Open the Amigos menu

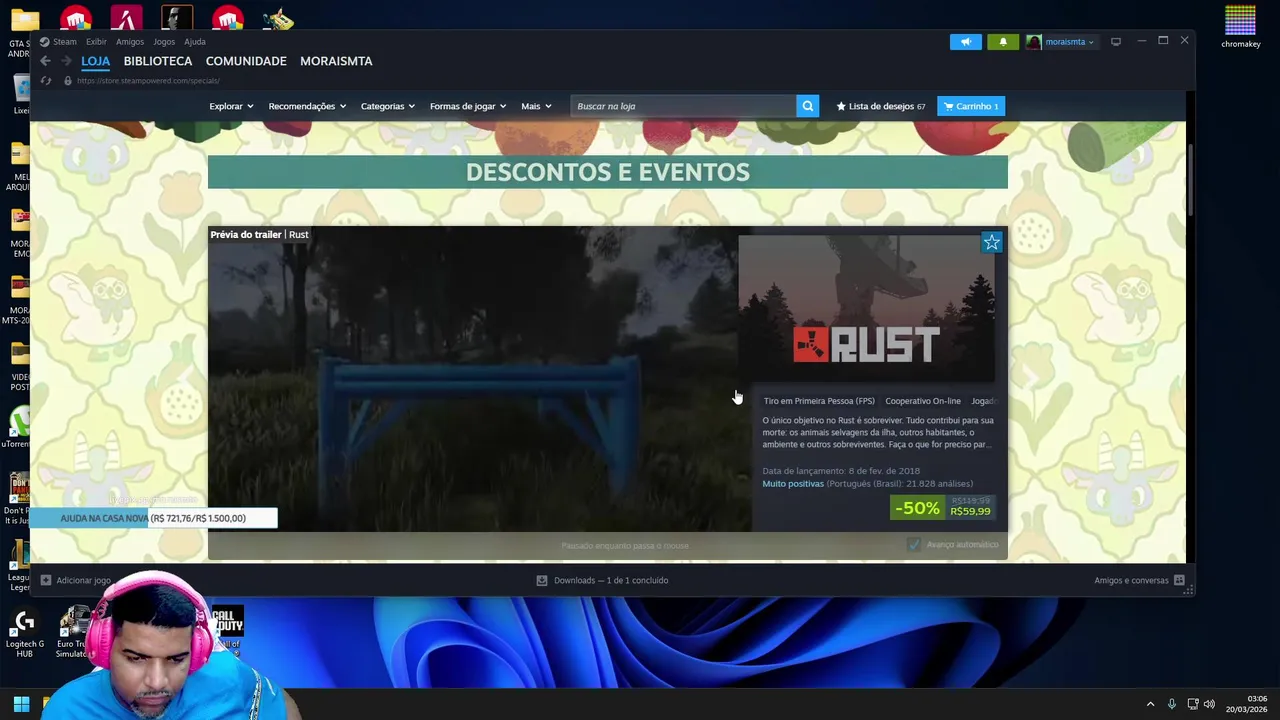[130, 42]
